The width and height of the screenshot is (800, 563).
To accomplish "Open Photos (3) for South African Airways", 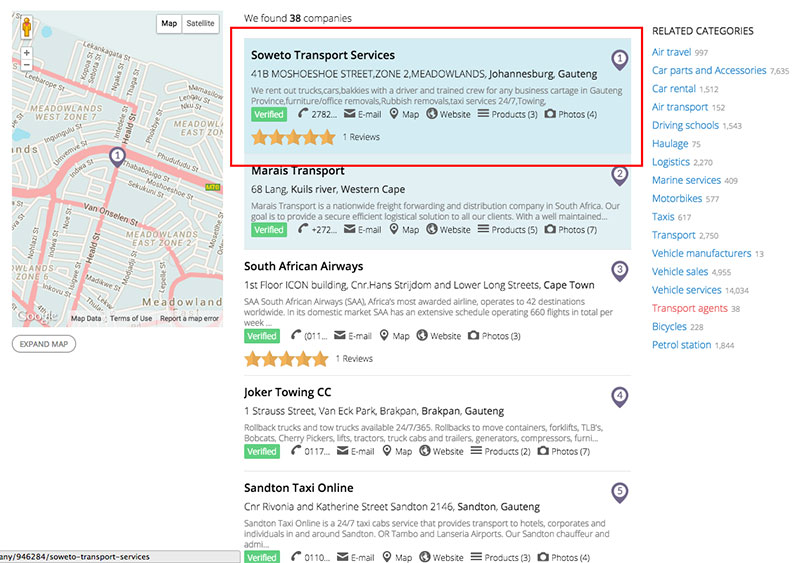I will [x=494, y=335].
